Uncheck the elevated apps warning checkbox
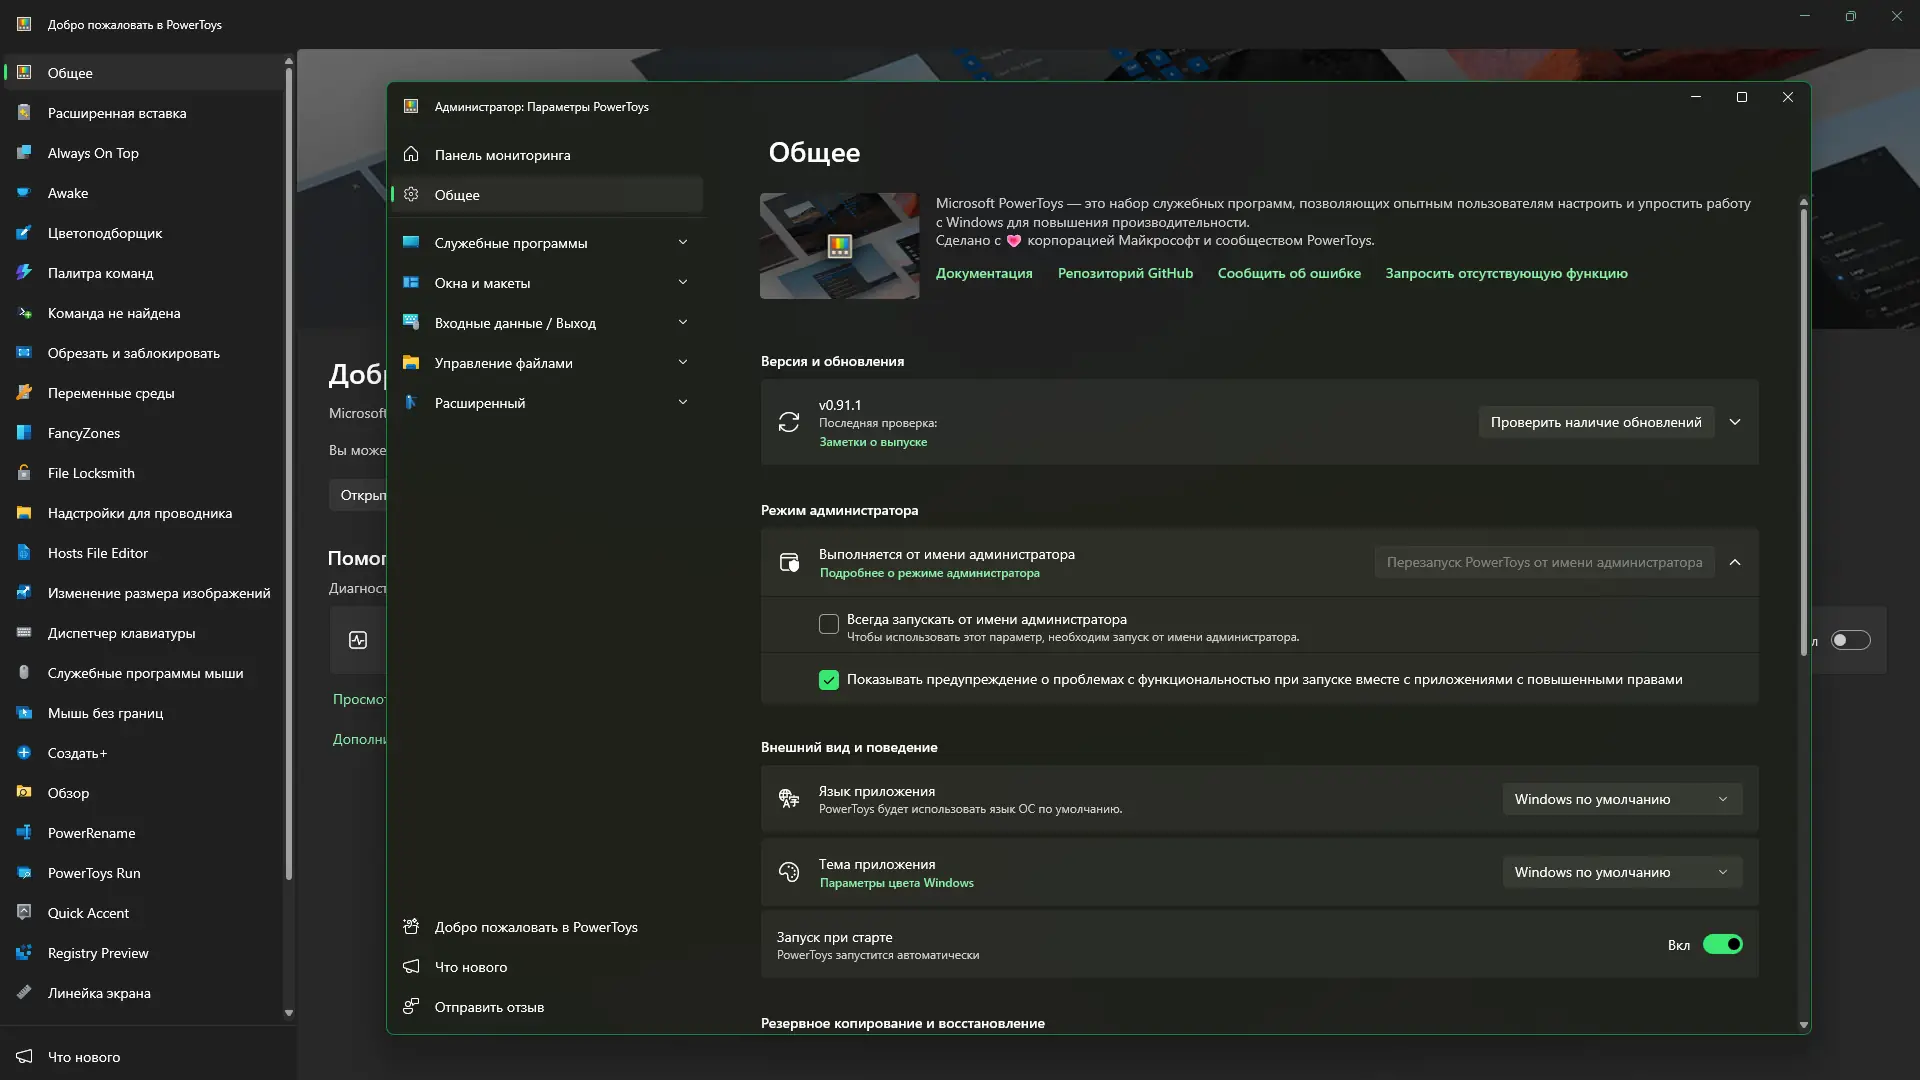1920x1080 pixels. pyautogui.click(x=829, y=680)
